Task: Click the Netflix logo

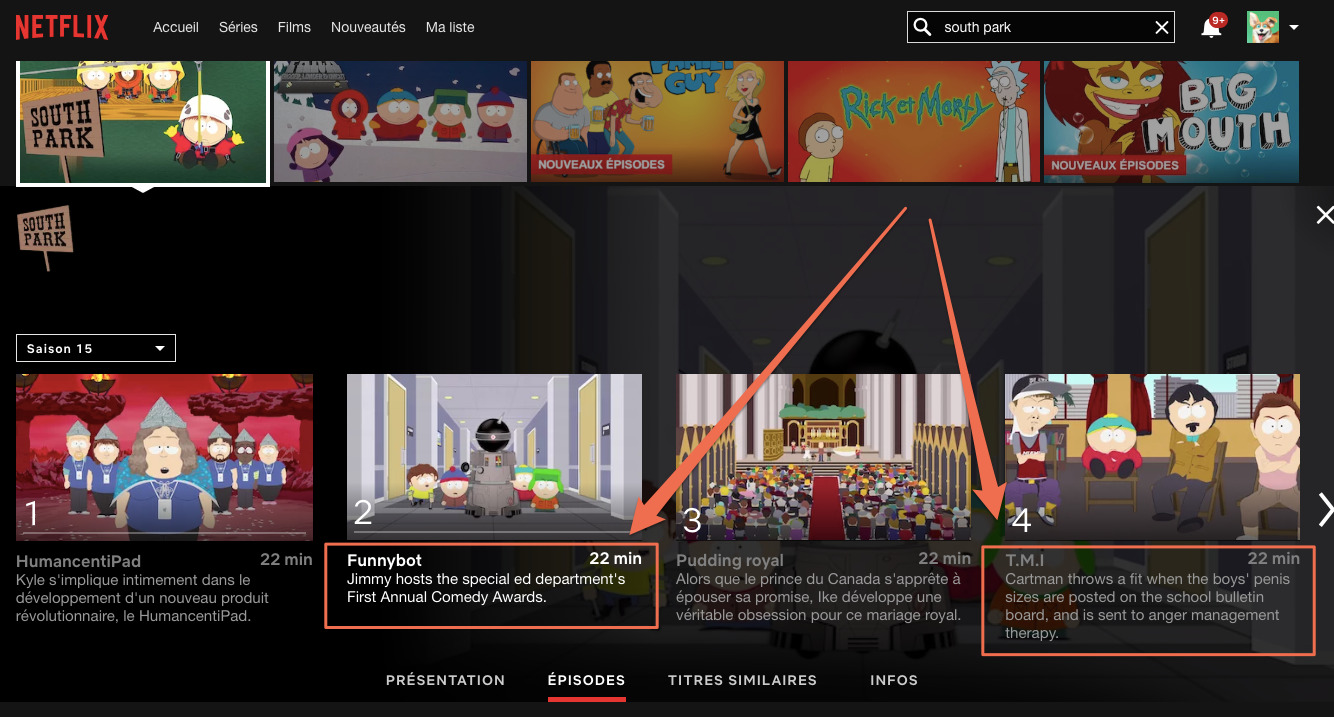Action: tap(61, 27)
